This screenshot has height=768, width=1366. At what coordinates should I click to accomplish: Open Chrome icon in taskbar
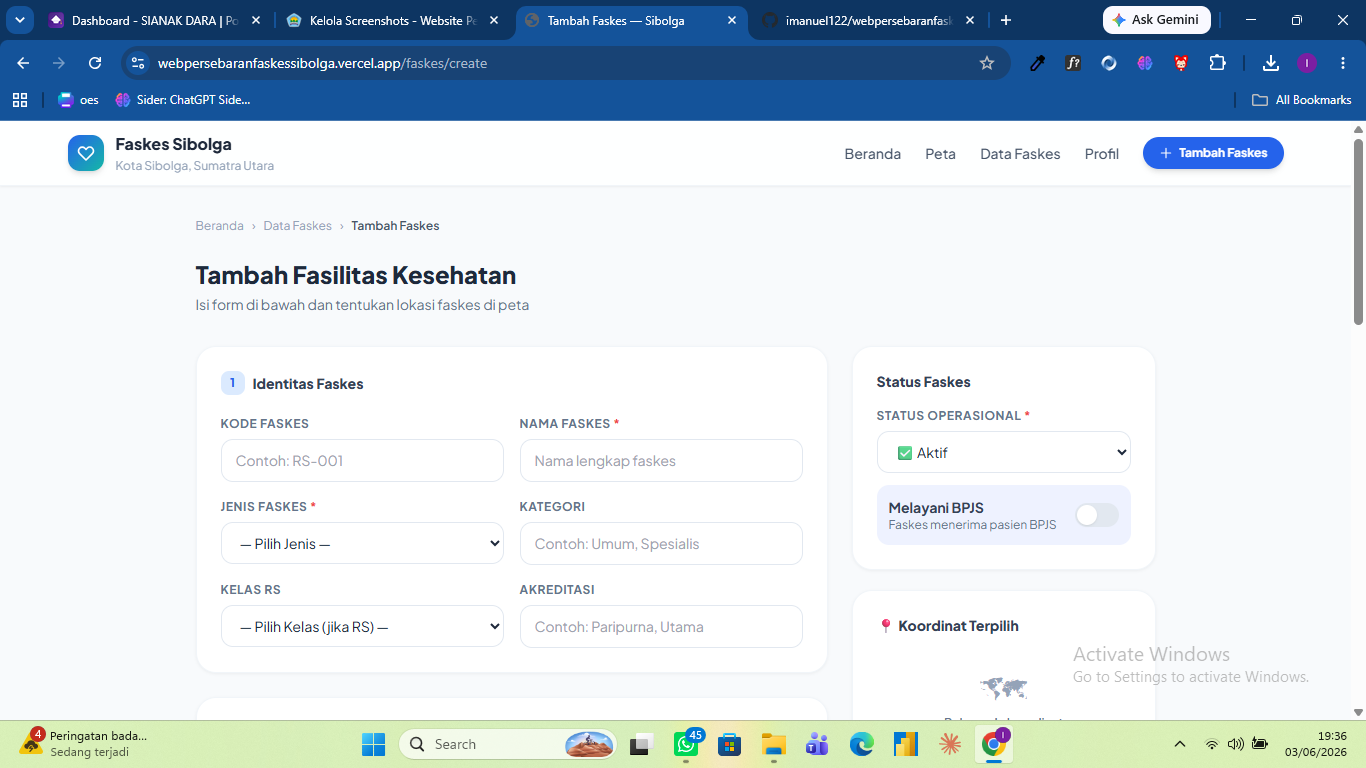tap(994, 744)
